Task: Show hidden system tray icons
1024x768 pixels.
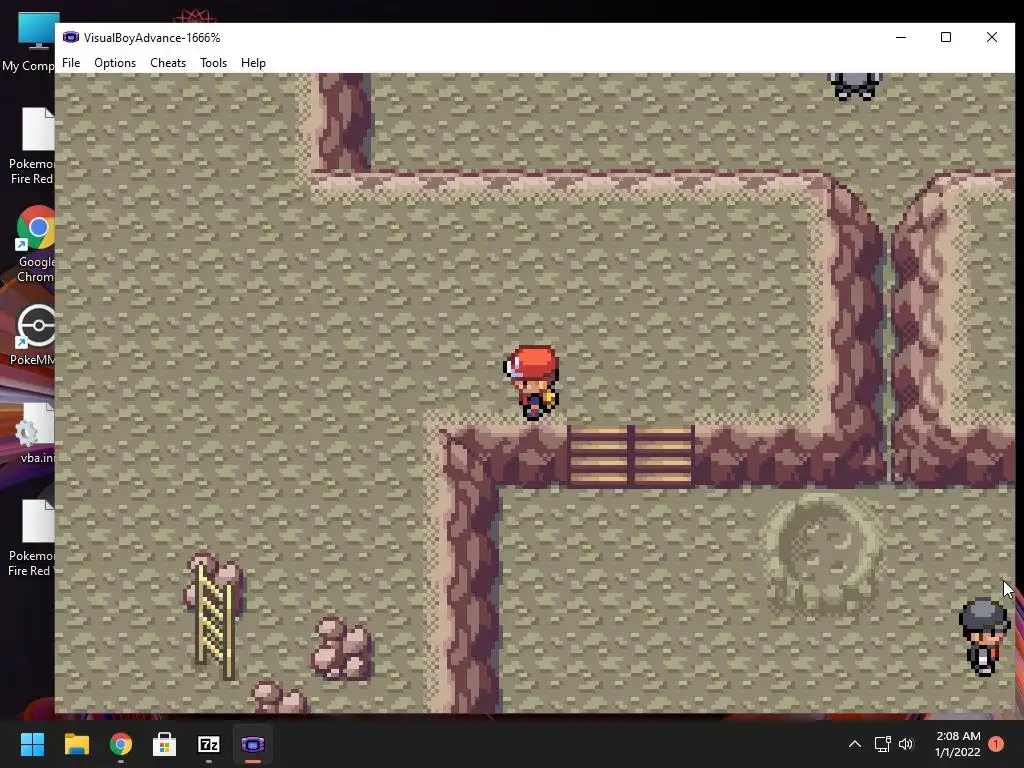Action: click(x=854, y=744)
